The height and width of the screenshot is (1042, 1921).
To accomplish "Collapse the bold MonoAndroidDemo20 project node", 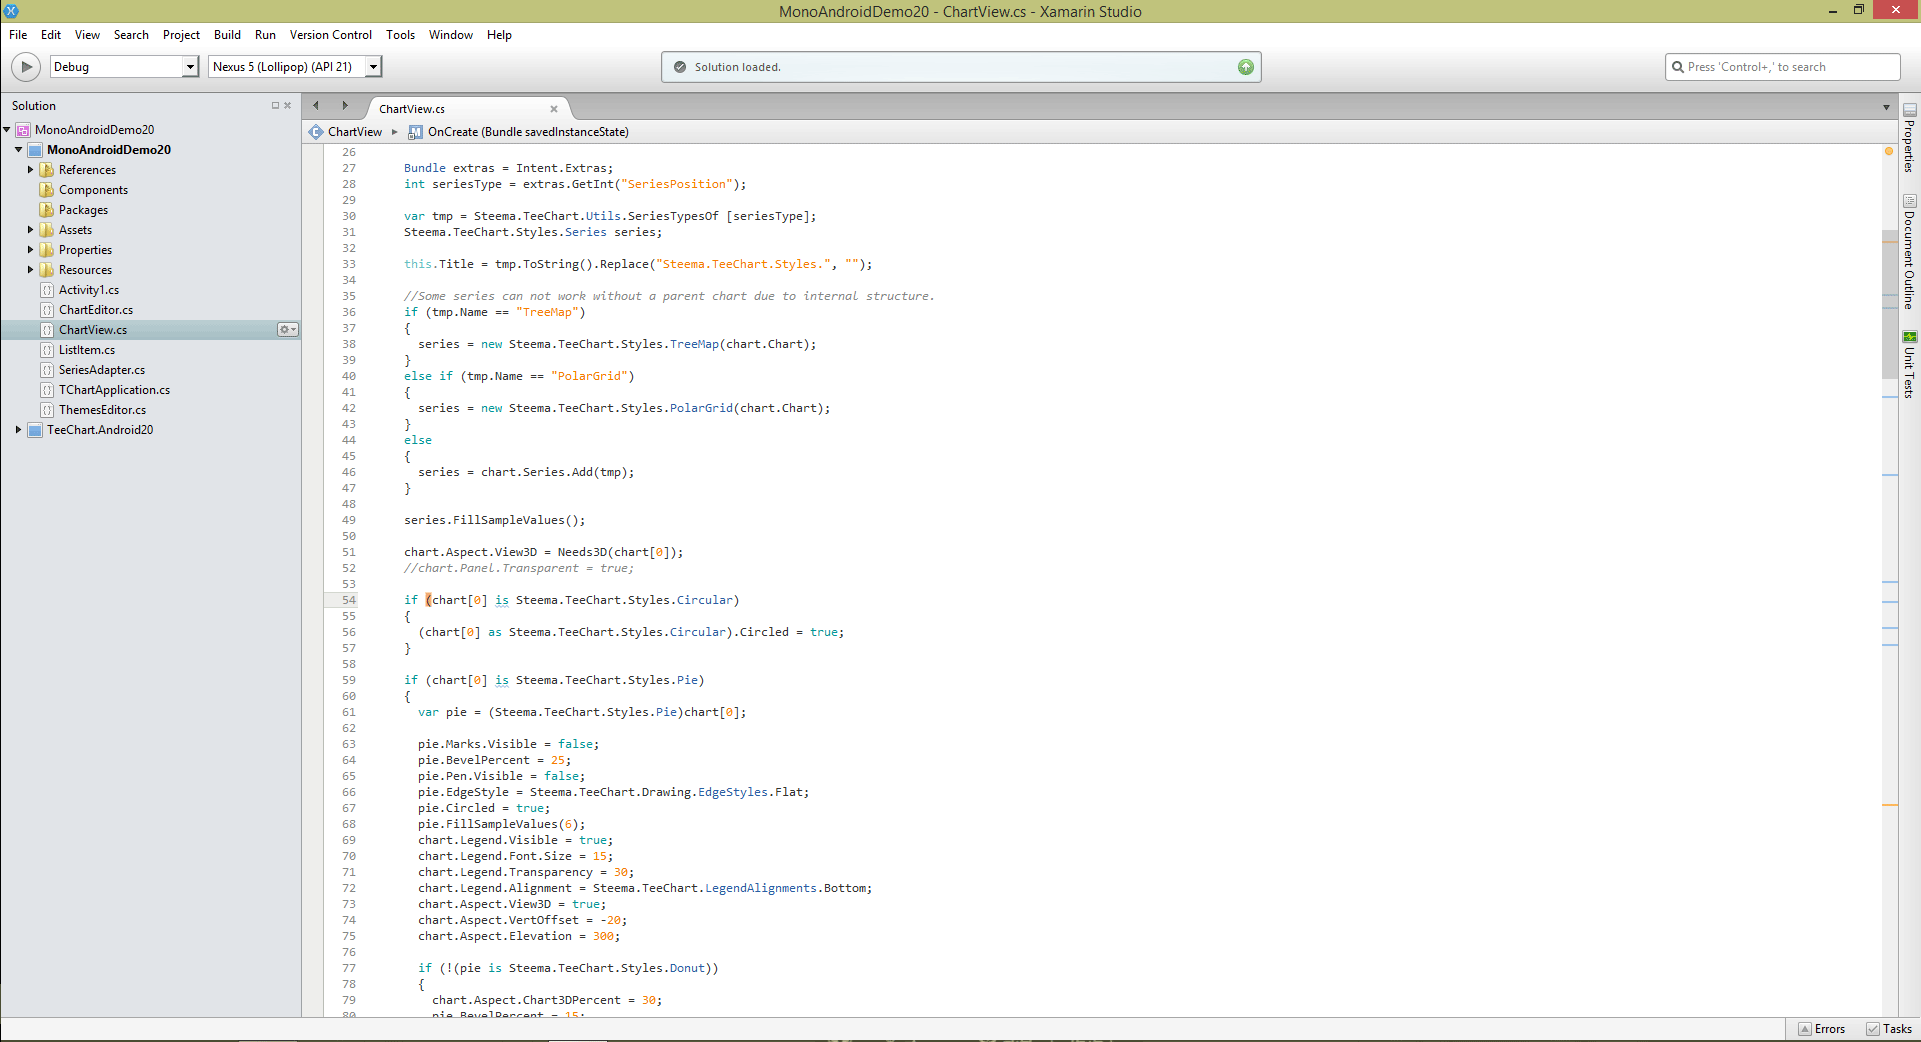I will 18,150.
